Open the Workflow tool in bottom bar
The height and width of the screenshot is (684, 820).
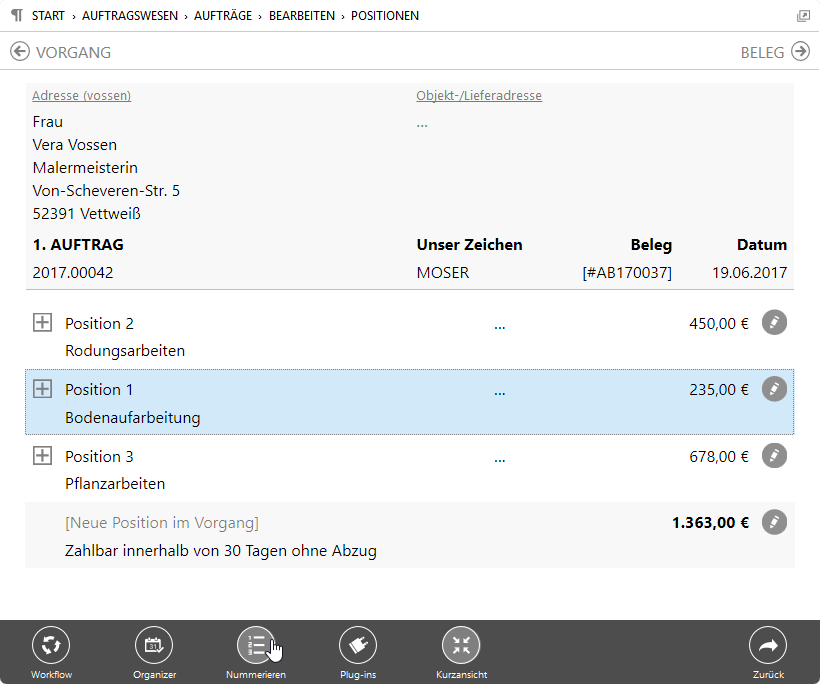pos(51,646)
